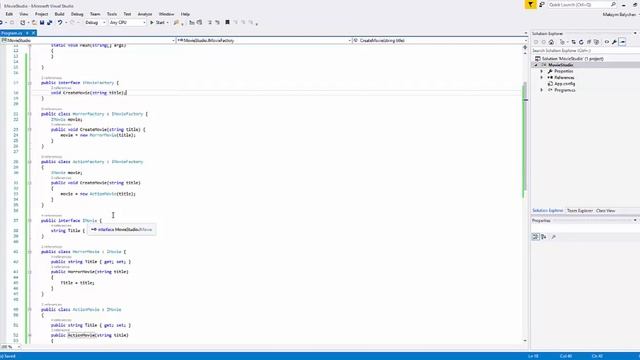Image resolution: width=640 pixels, height=360 pixels.
Task: Expand the Properties node arrow
Action: (542, 71)
